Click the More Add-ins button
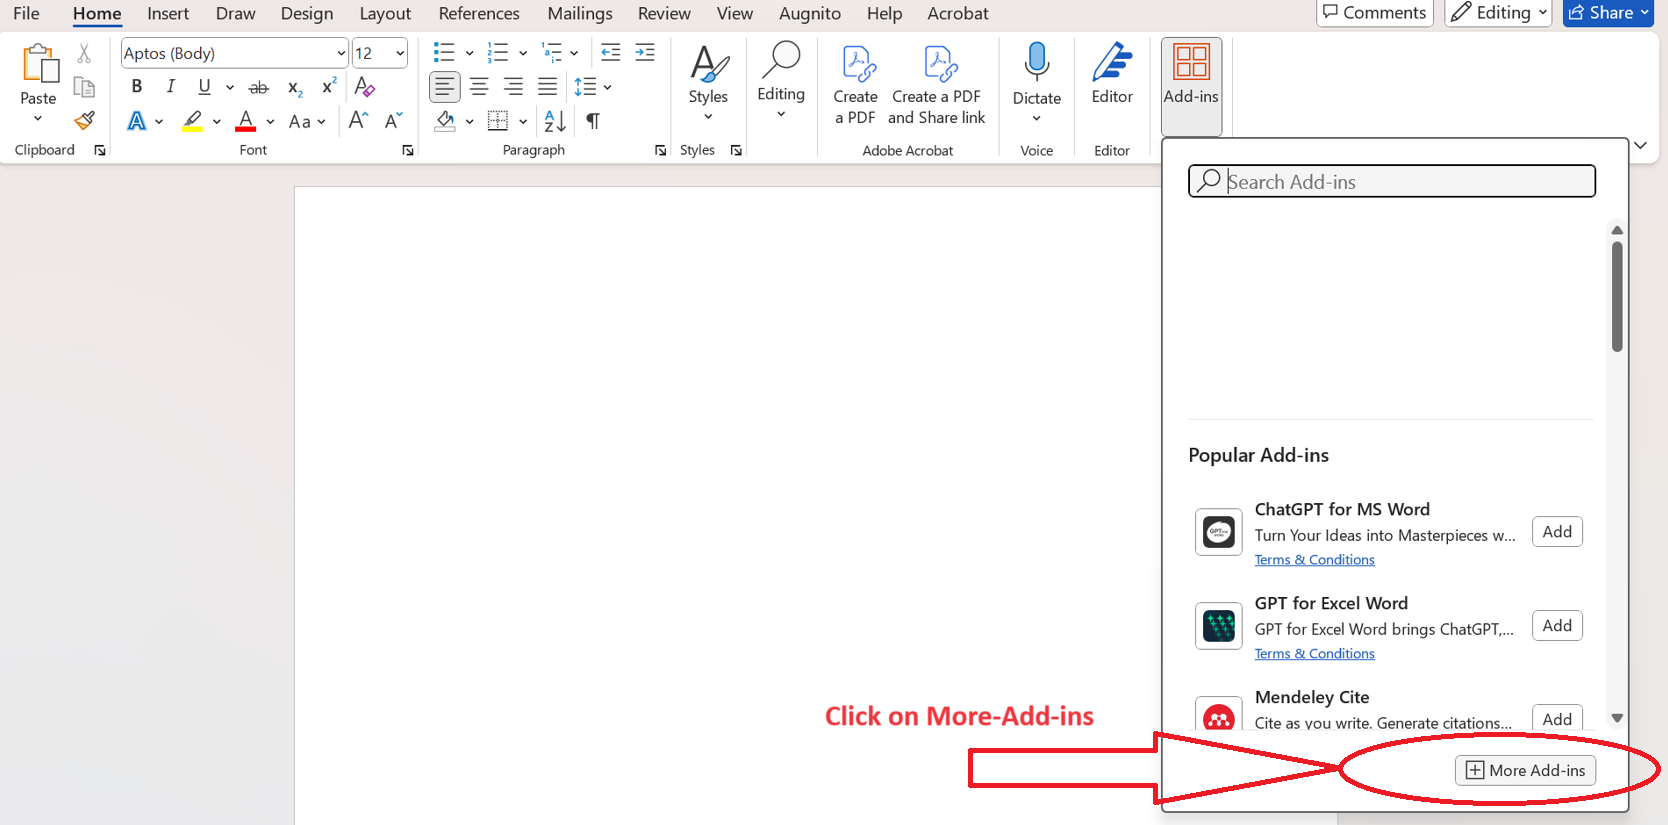Image resolution: width=1668 pixels, height=825 pixels. pos(1525,770)
